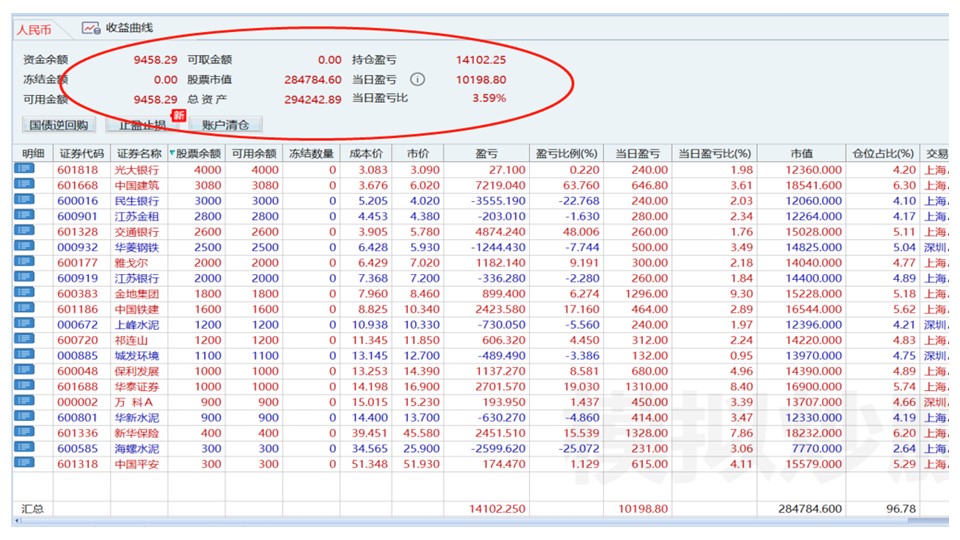Sort by 当日盈亏比(%) column header

714,153
